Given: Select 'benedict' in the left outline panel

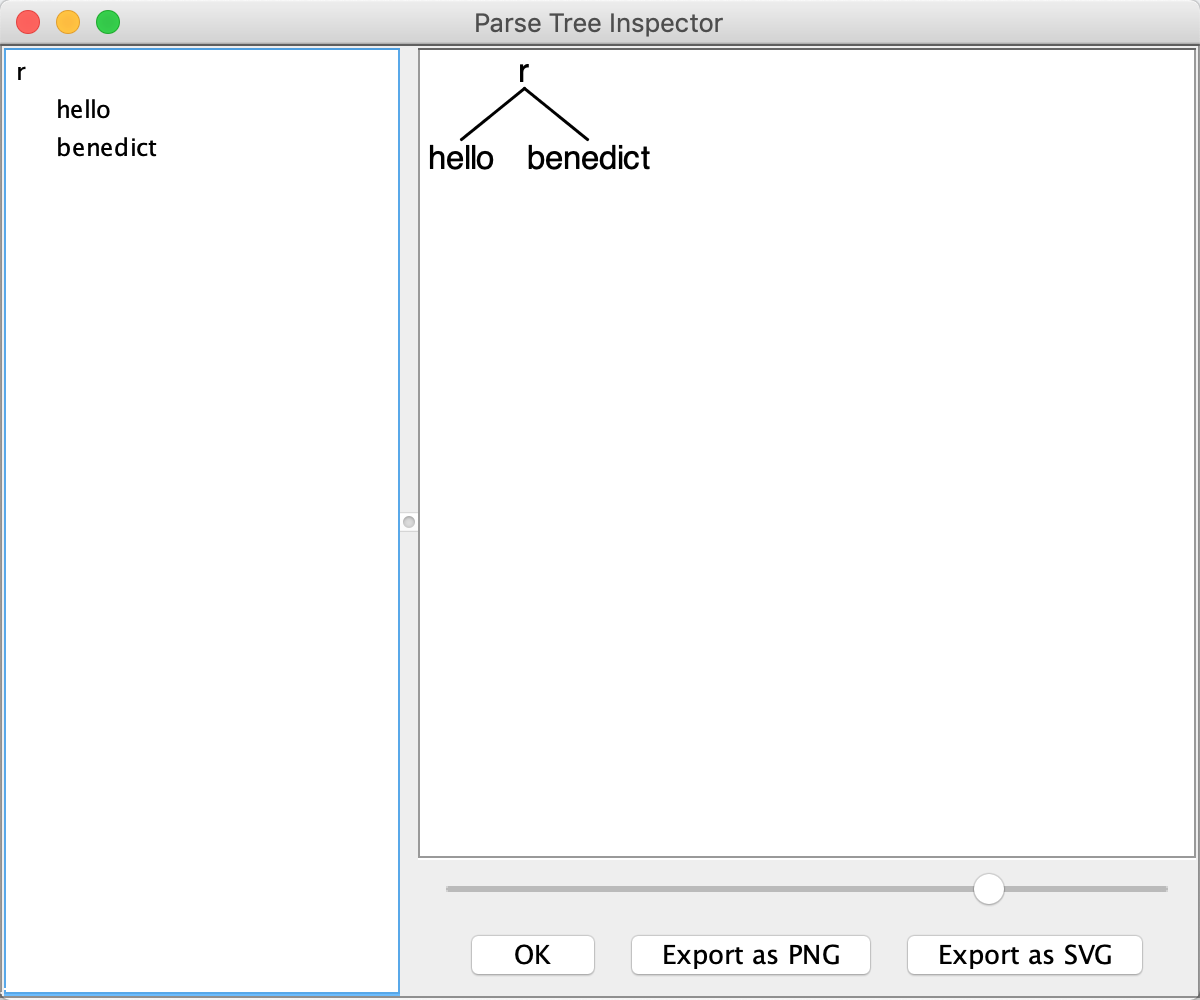Looking at the screenshot, I should (x=106, y=148).
